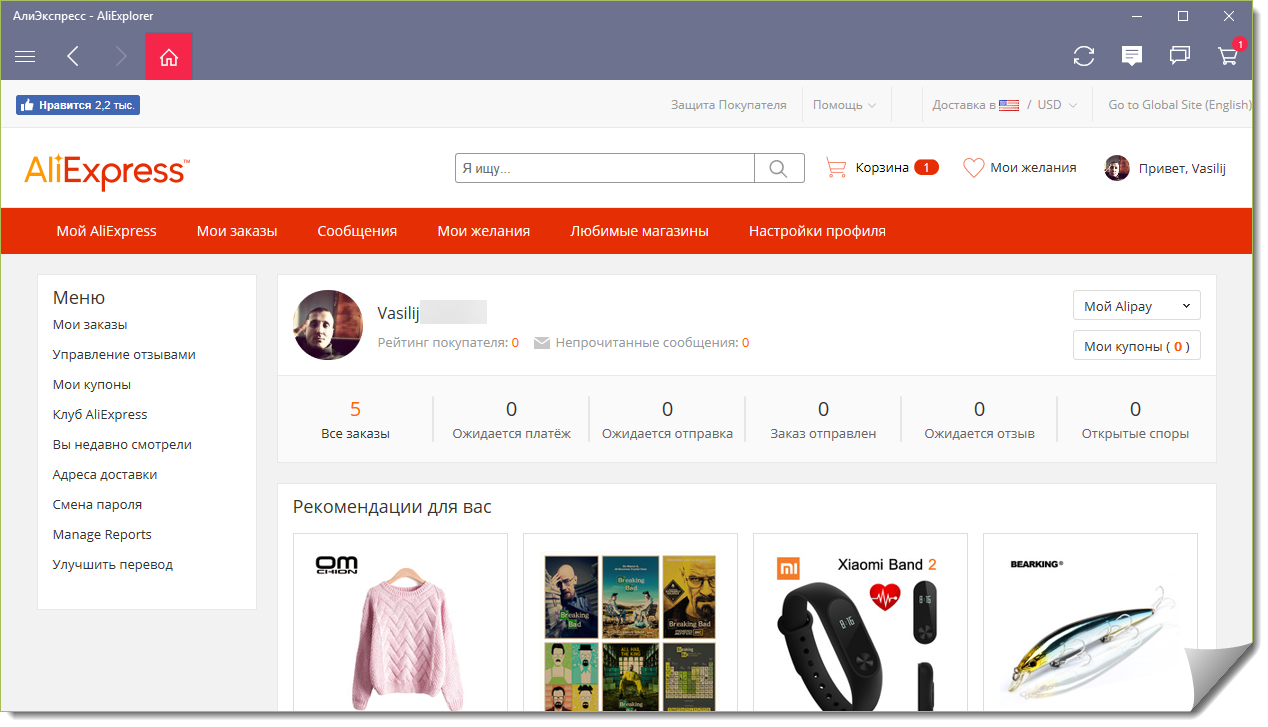The image size is (1268, 727).
Task: Select Адреса доставки in the left menu
Action: point(105,475)
